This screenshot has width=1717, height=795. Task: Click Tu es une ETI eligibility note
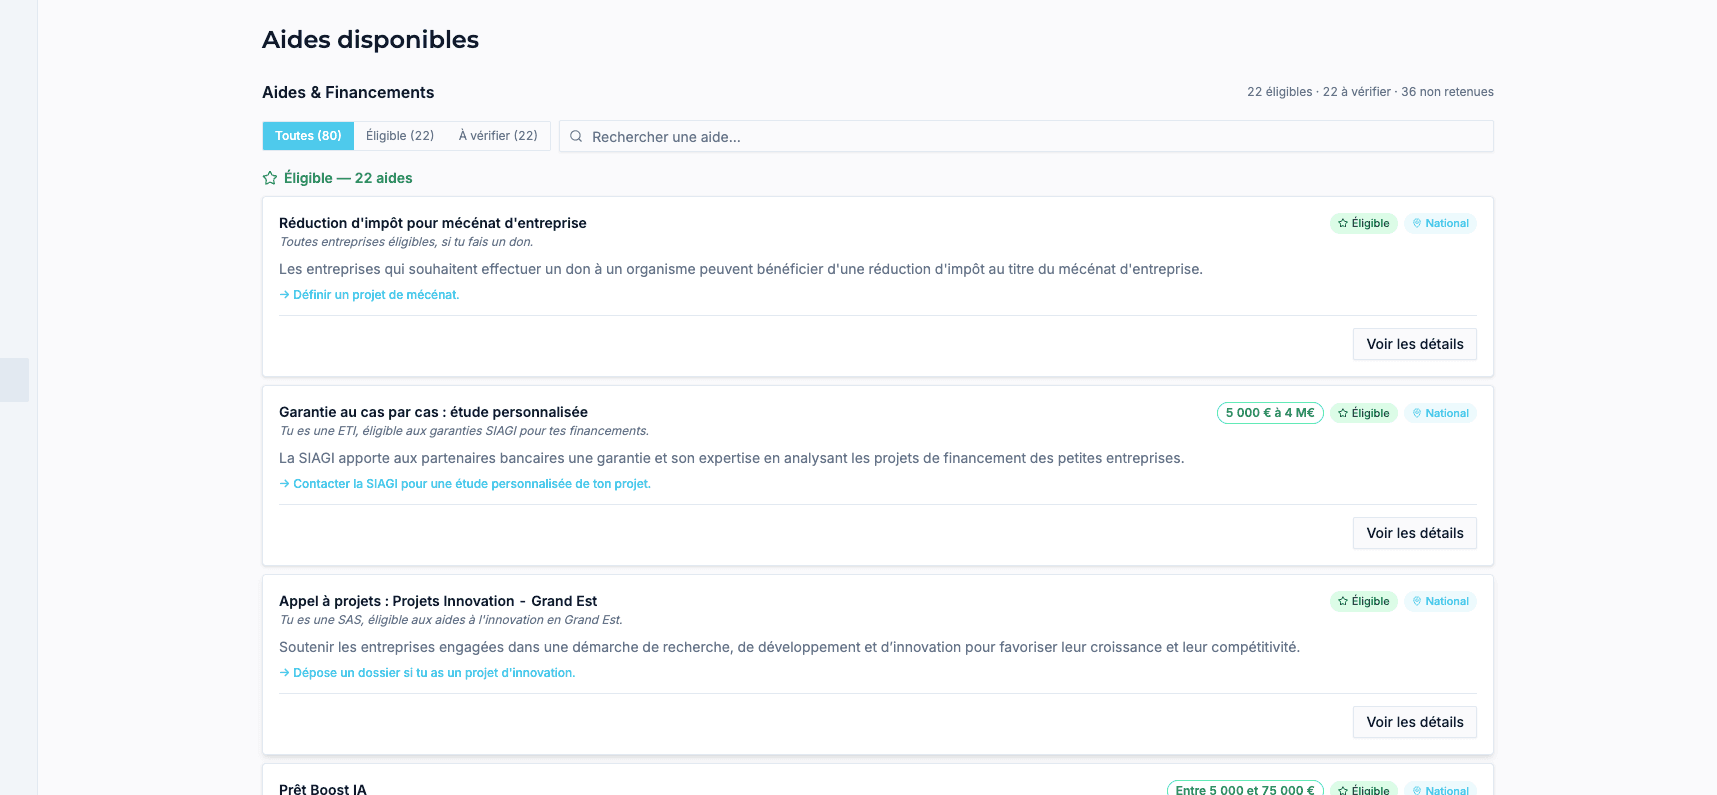464,431
